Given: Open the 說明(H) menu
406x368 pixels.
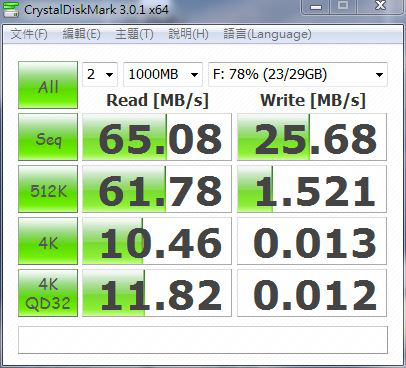Looking at the screenshot, I should coord(188,34).
